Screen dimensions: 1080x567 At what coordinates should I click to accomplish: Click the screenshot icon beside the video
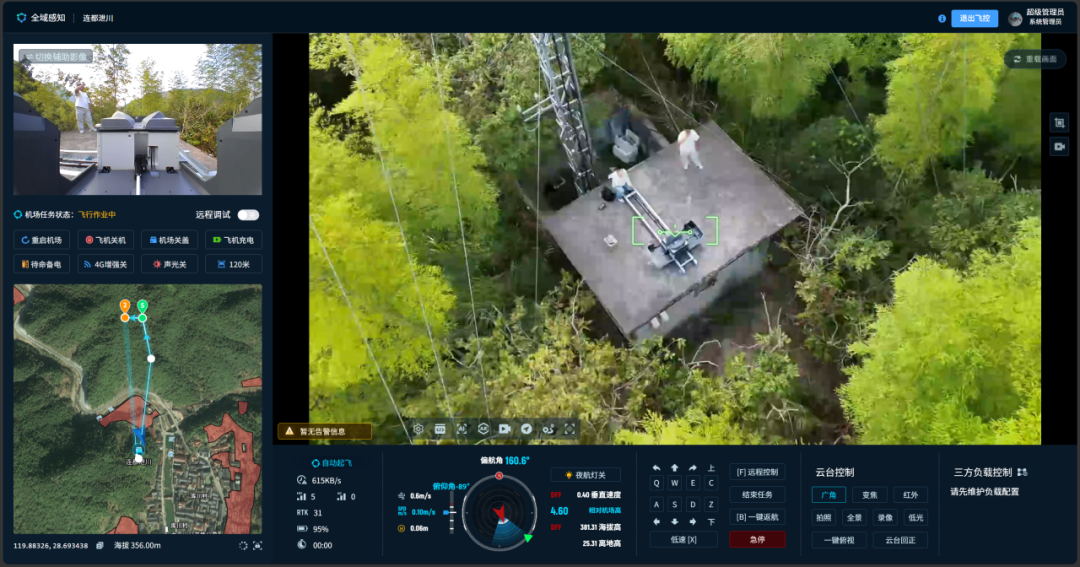coord(1059,123)
